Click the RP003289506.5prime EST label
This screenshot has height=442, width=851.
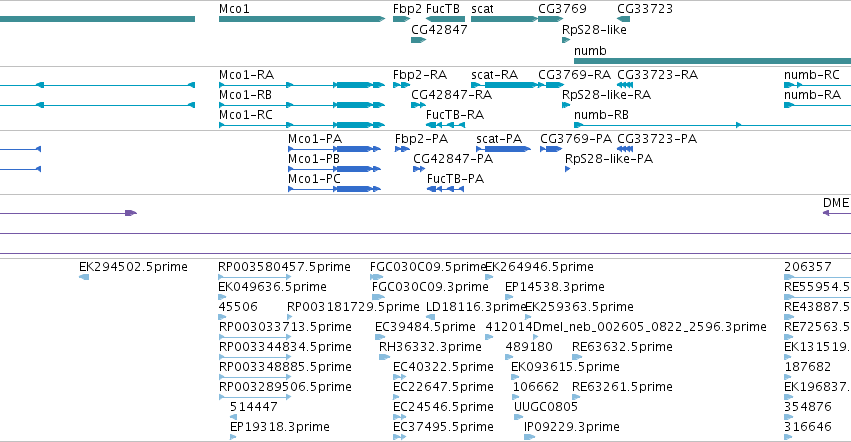[x=285, y=387]
